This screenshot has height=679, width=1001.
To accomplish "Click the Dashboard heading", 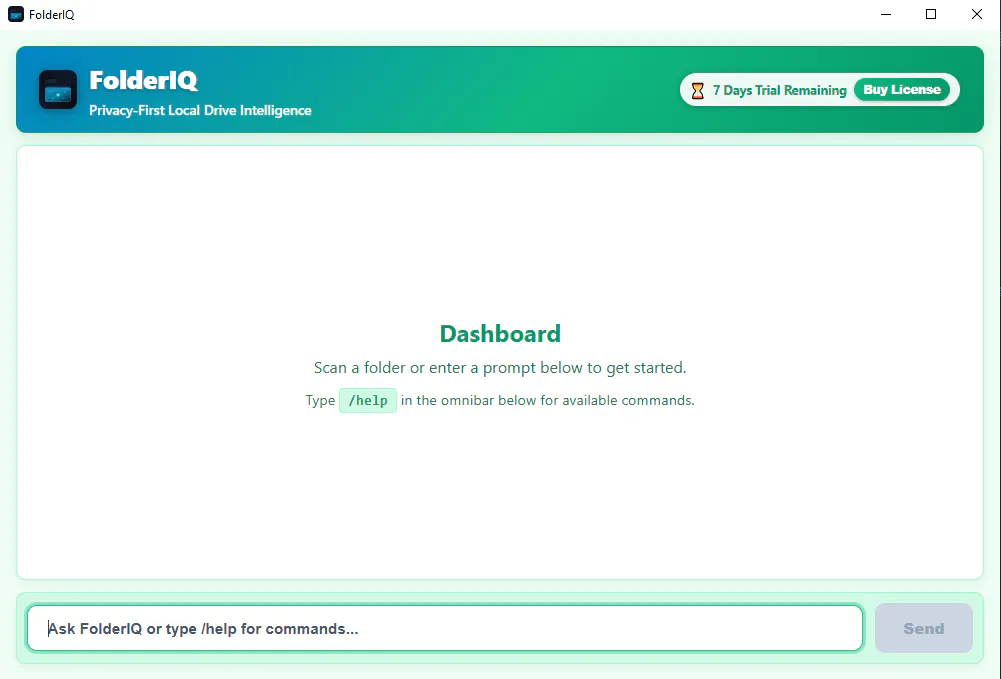I will 500,334.
